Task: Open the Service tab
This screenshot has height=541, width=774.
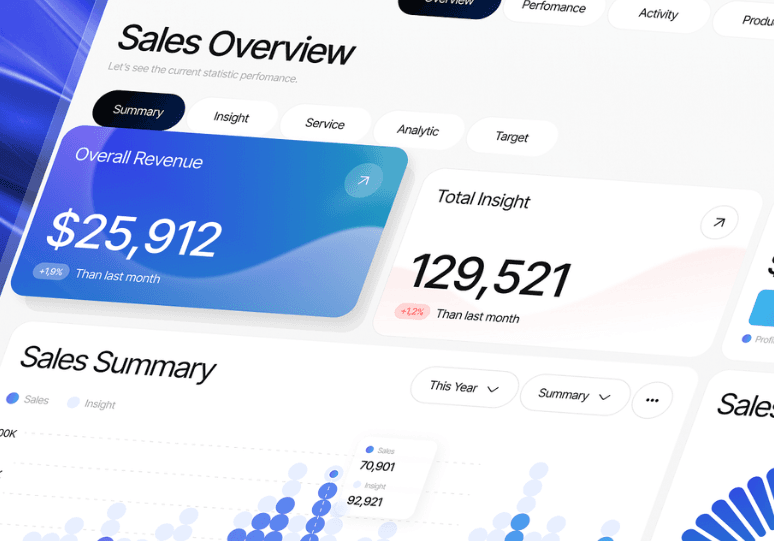Action: (x=324, y=124)
